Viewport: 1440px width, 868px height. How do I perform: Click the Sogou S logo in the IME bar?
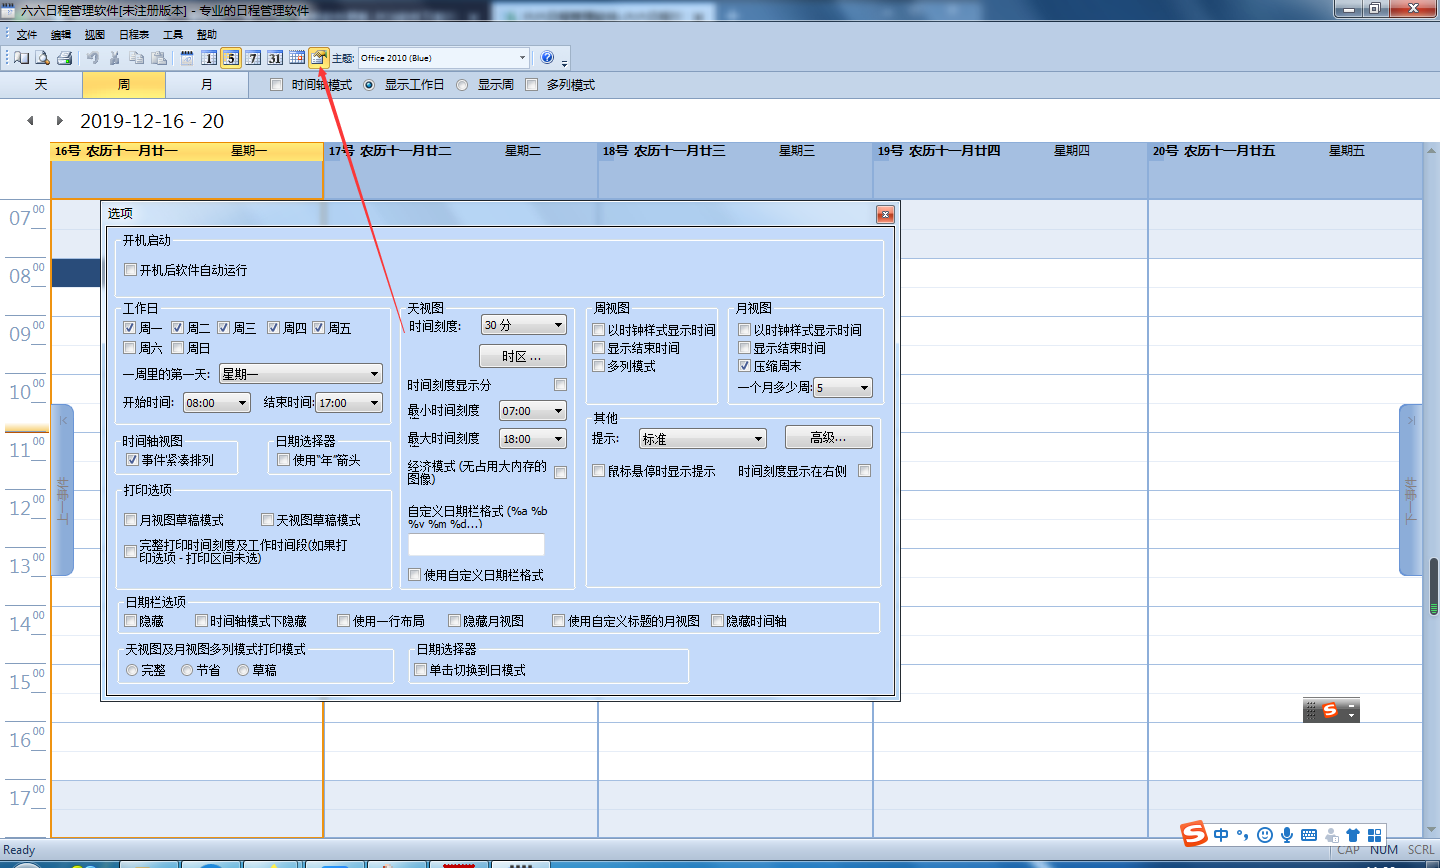click(1194, 834)
